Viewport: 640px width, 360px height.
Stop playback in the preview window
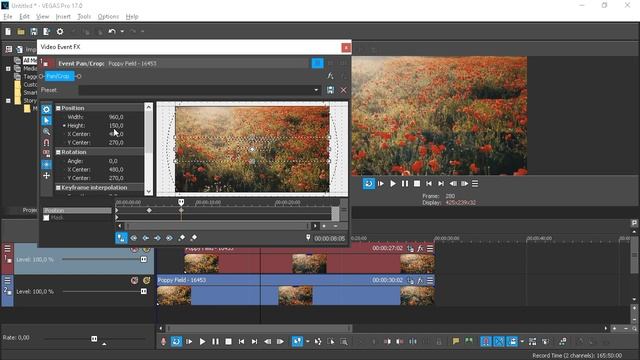pyautogui.click(x=417, y=184)
